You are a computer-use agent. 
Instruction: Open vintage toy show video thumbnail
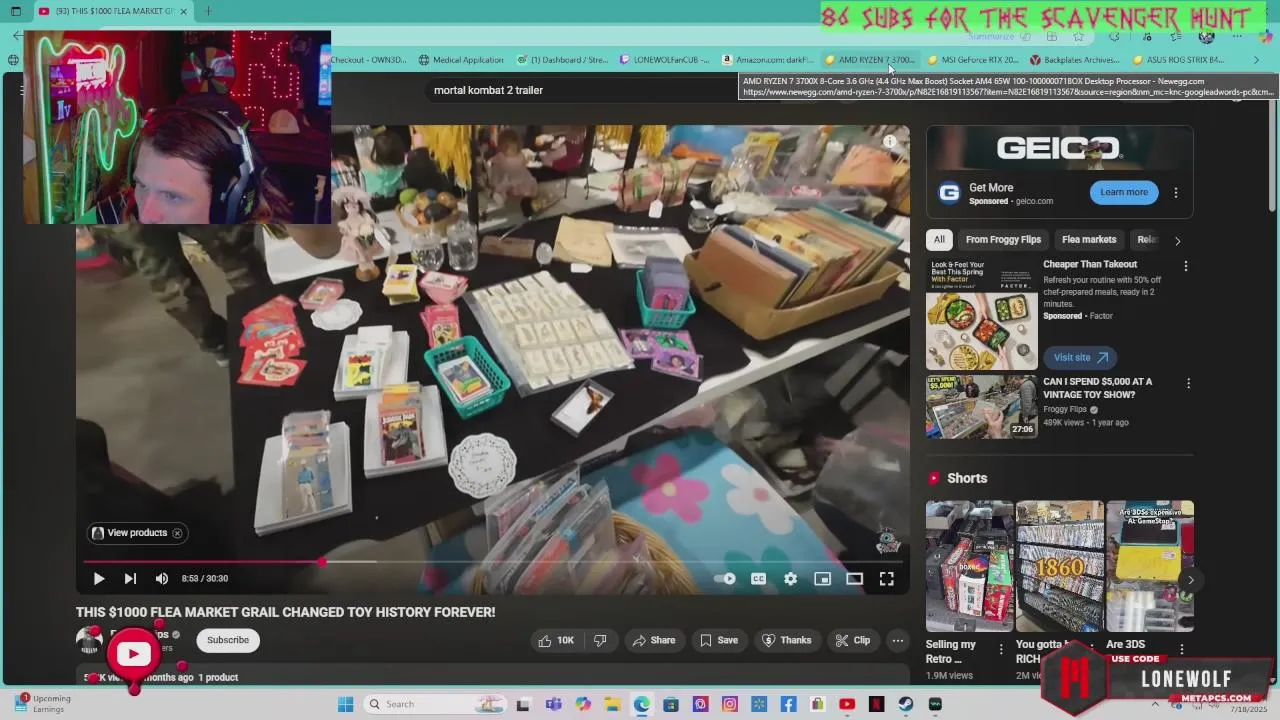tap(981, 406)
